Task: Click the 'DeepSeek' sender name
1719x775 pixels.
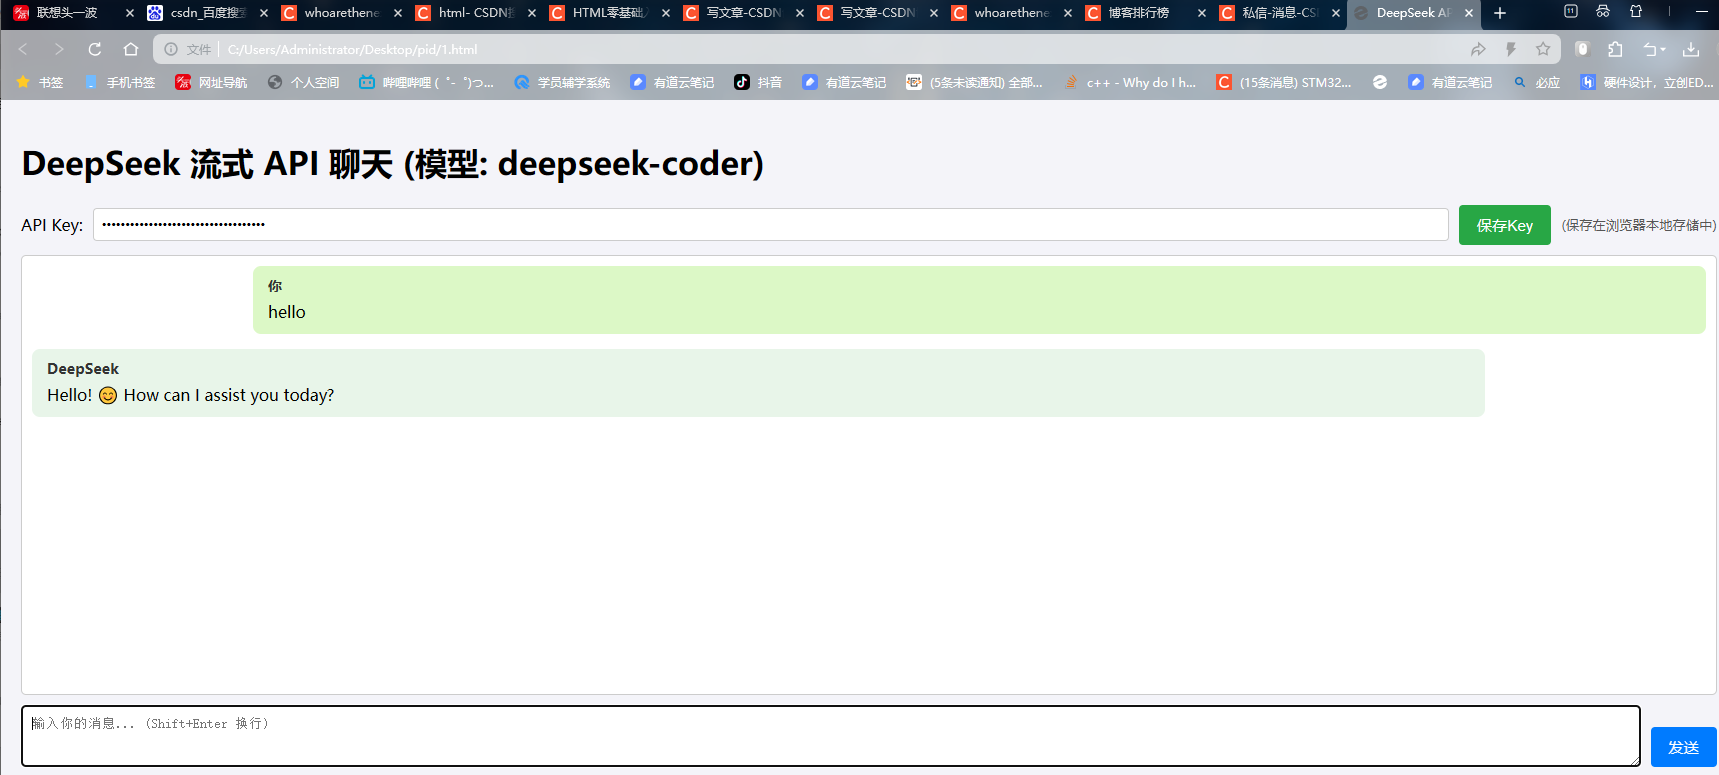Action: point(83,369)
